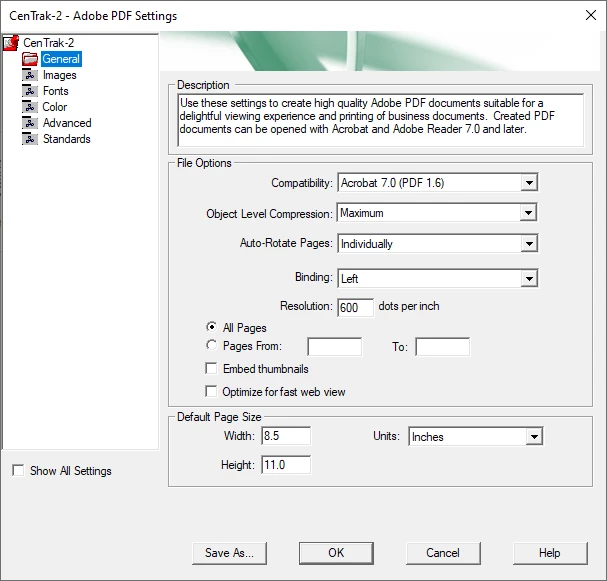
Task: Click the icon next to Fonts
Action: [30, 91]
